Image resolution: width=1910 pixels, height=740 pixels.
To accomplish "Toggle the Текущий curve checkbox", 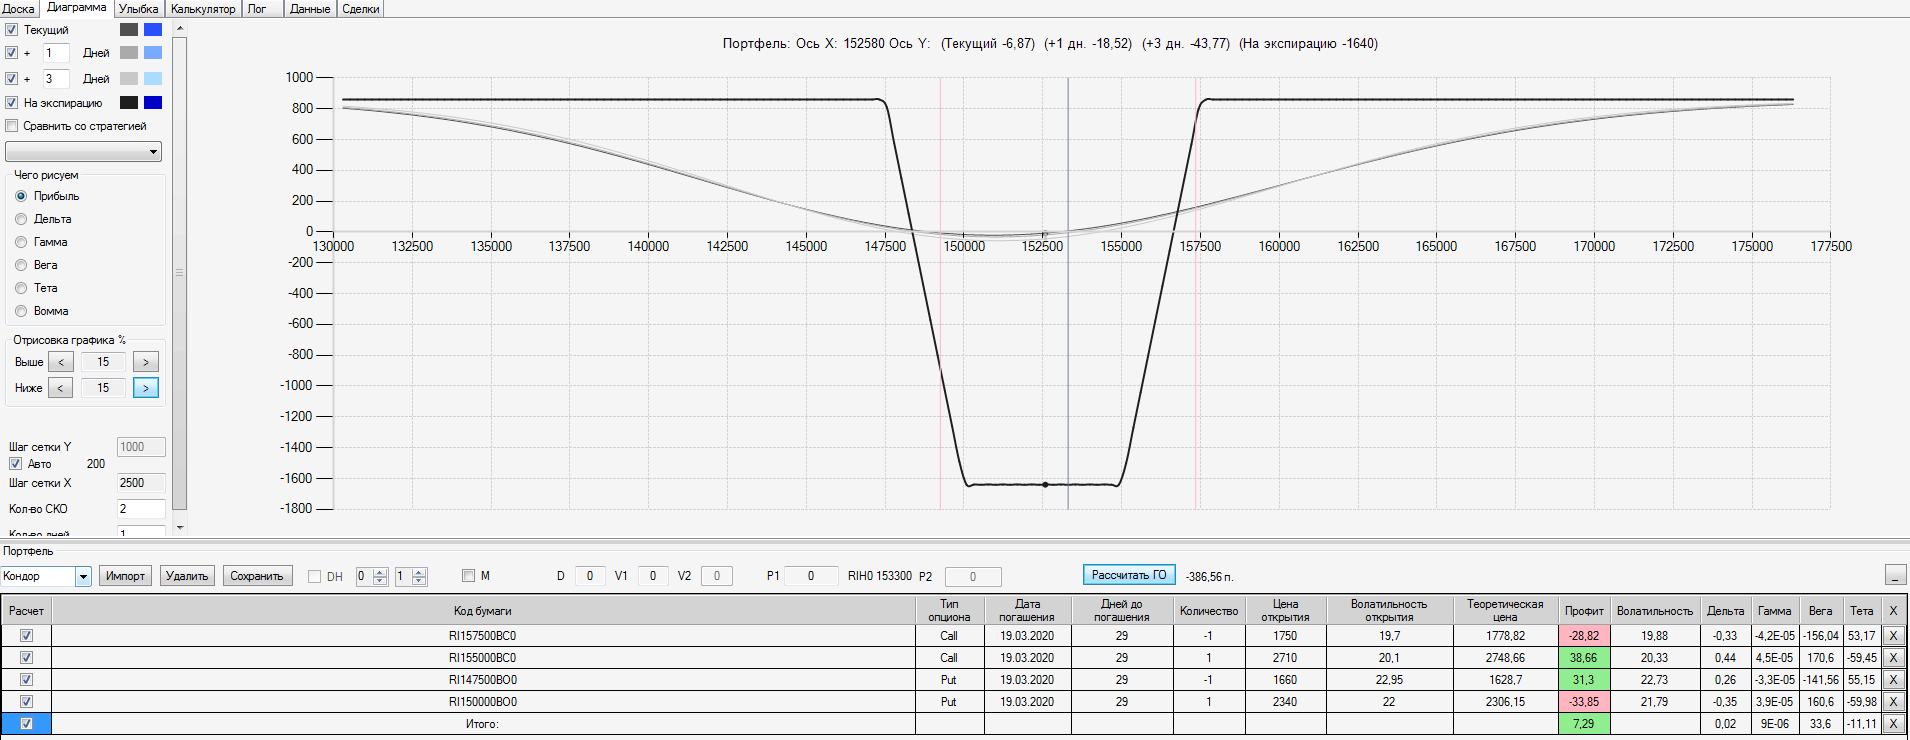I will [x=12, y=30].
